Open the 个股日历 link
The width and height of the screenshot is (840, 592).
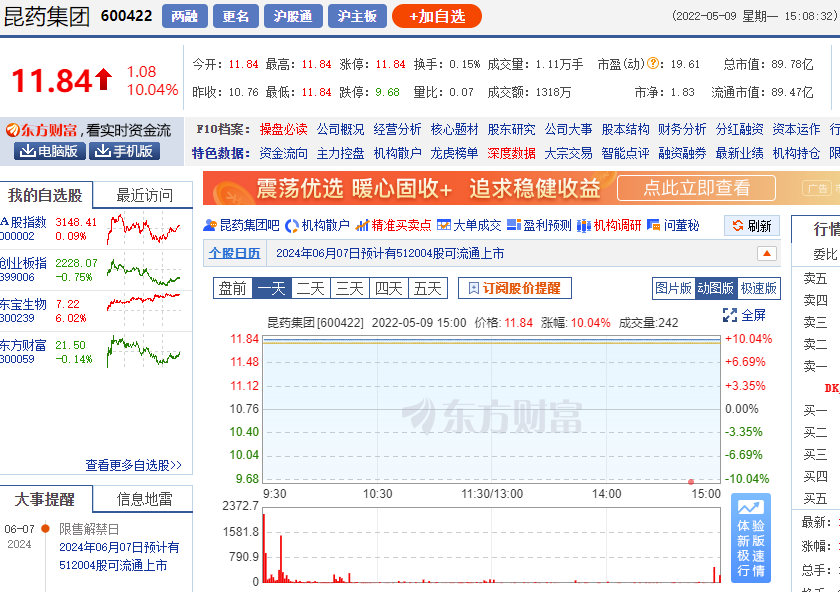(x=235, y=253)
